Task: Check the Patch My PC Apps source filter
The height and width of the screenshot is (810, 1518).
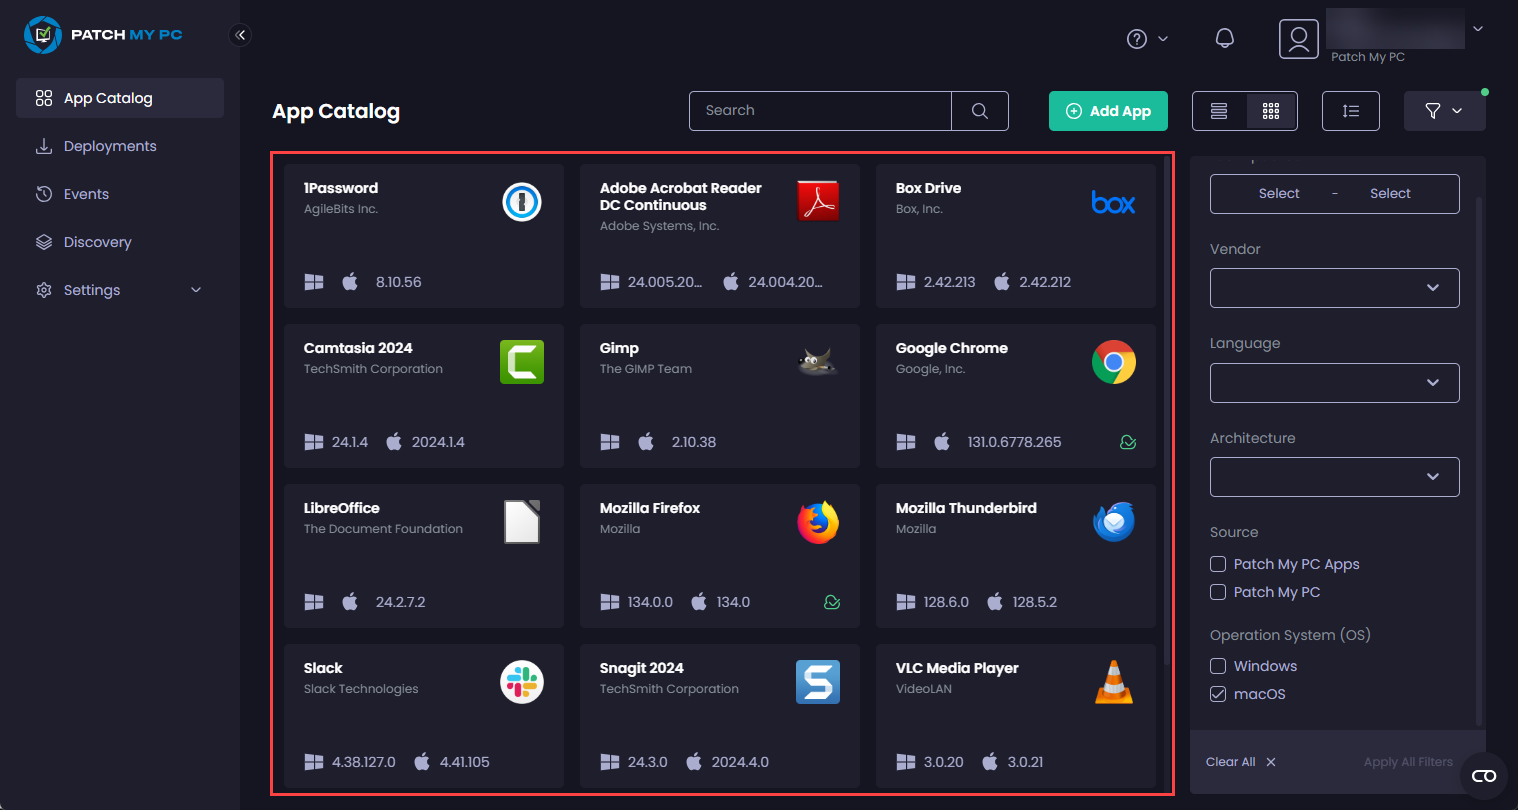Action: click(1218, 564)
